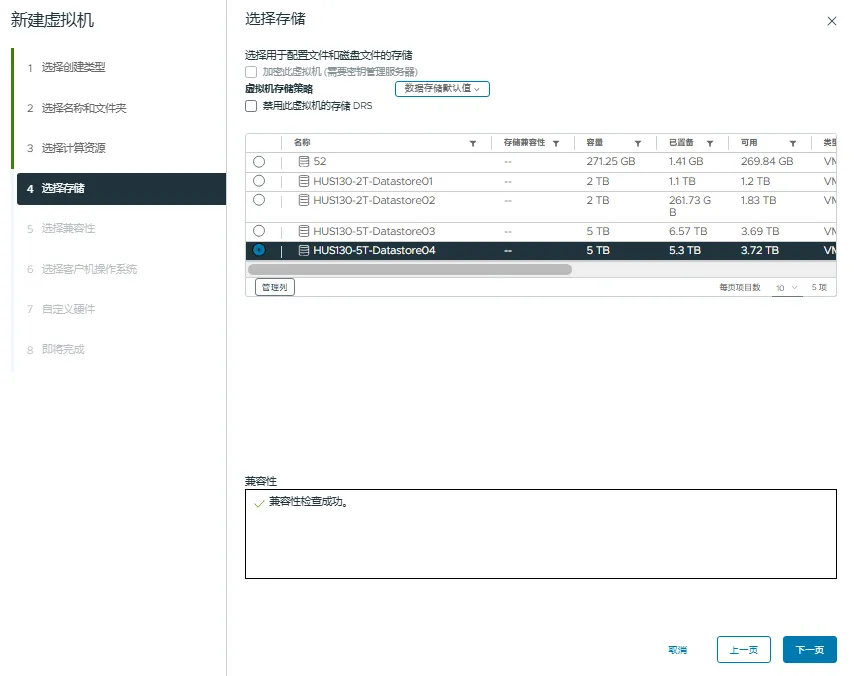Open the 已置备 column filter

pyautogui.click(x=710, y=143)
